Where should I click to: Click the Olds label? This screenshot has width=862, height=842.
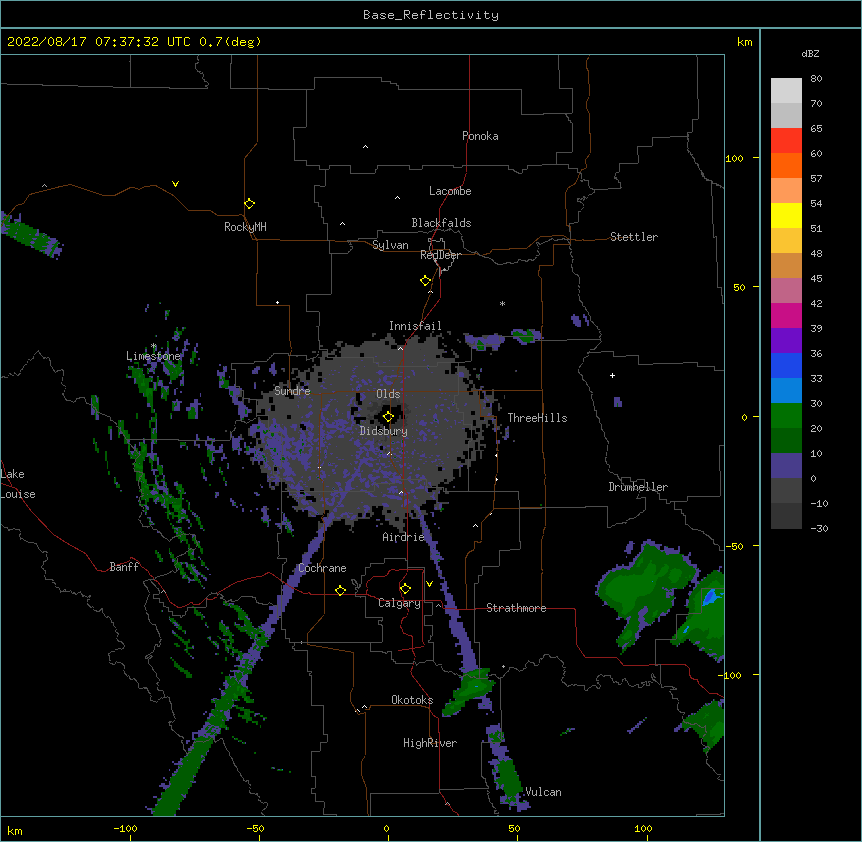pos(388,394)
